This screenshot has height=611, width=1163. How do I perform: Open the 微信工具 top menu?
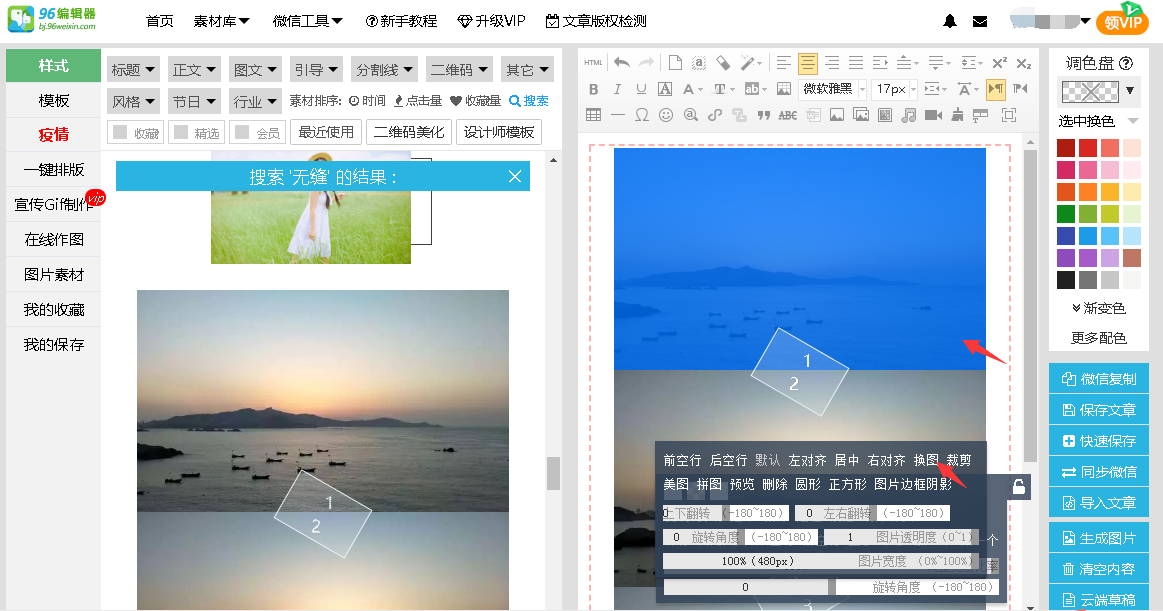(307, 22)
